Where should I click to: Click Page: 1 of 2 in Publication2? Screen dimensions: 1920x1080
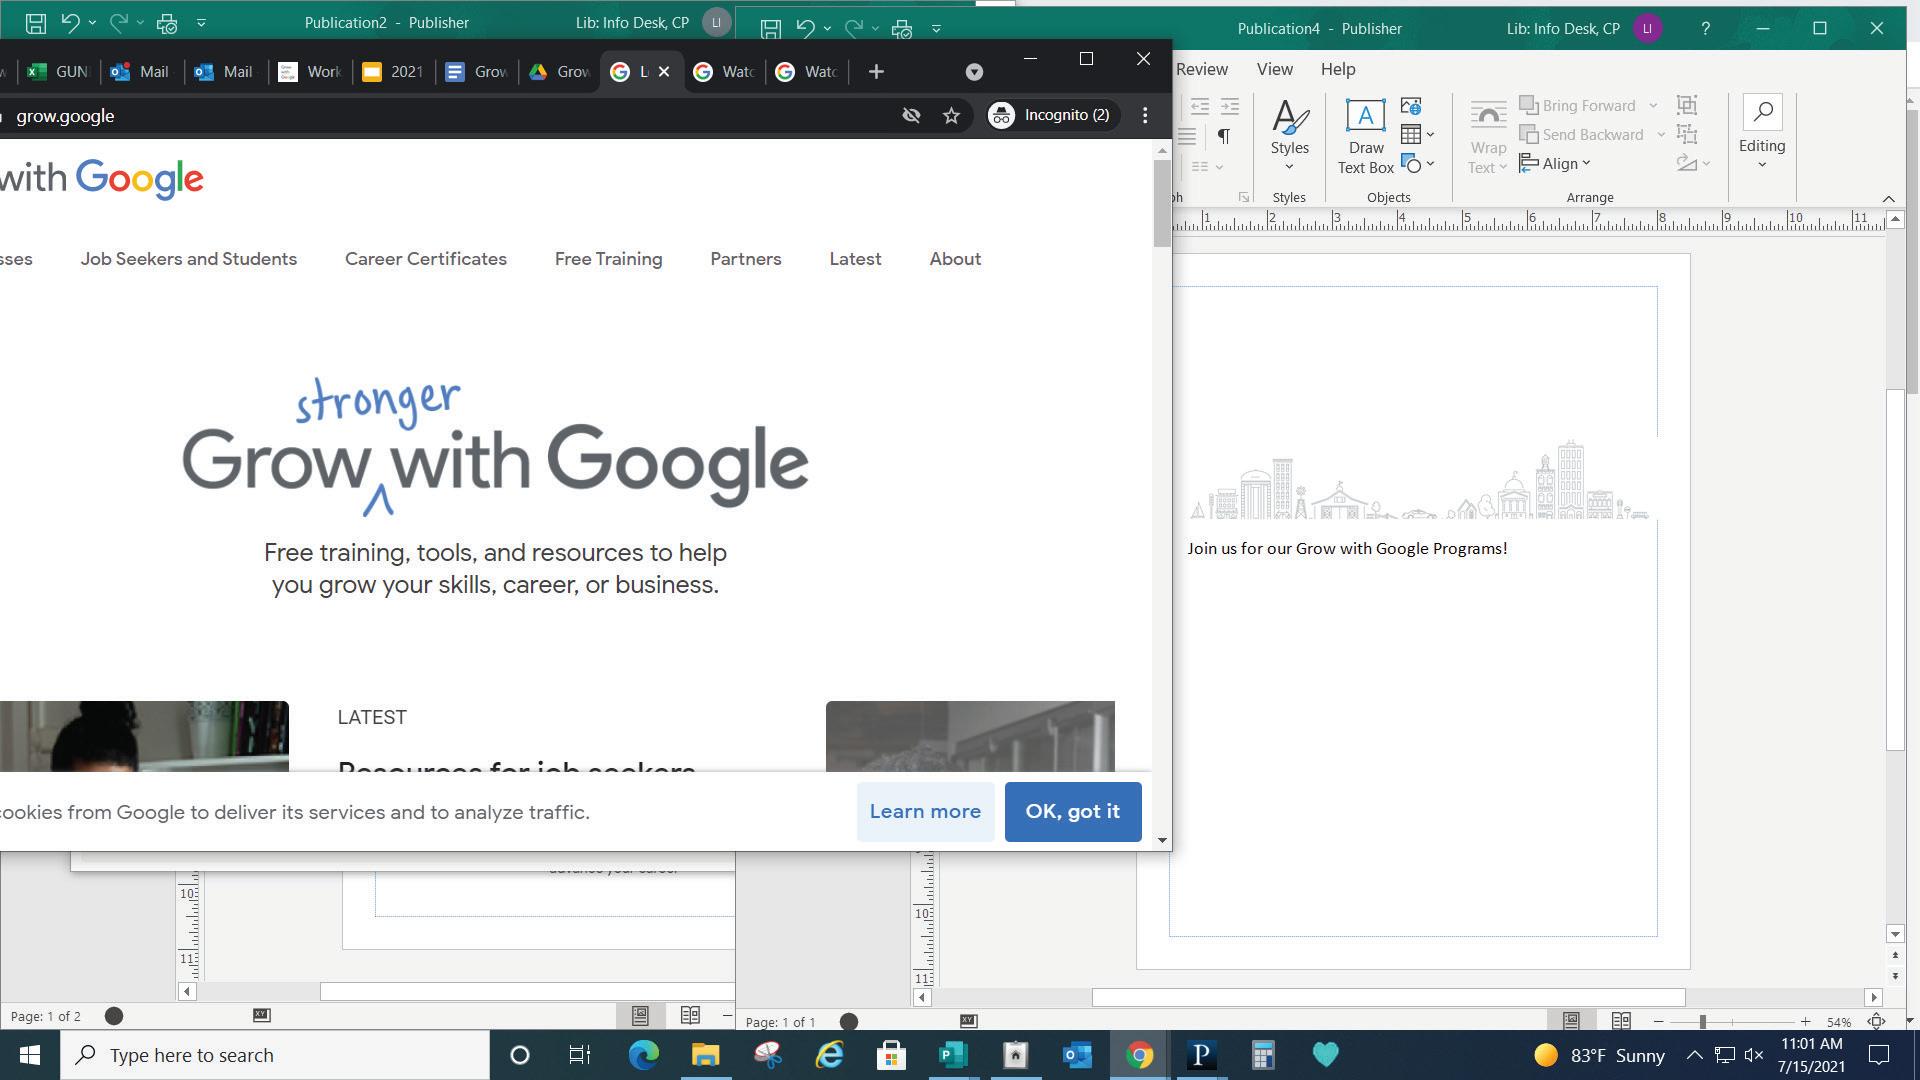[x=46, y=1016]
